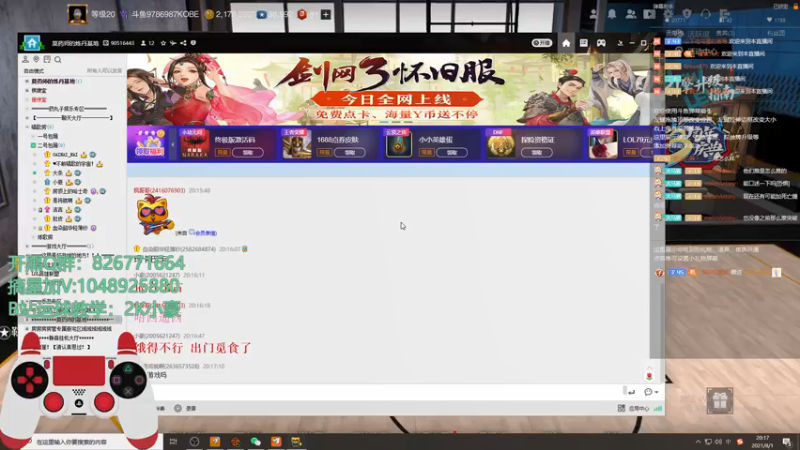Open the 剑网3怀旧服 banner ad
800x450 pixels.
tap(389, 89)
